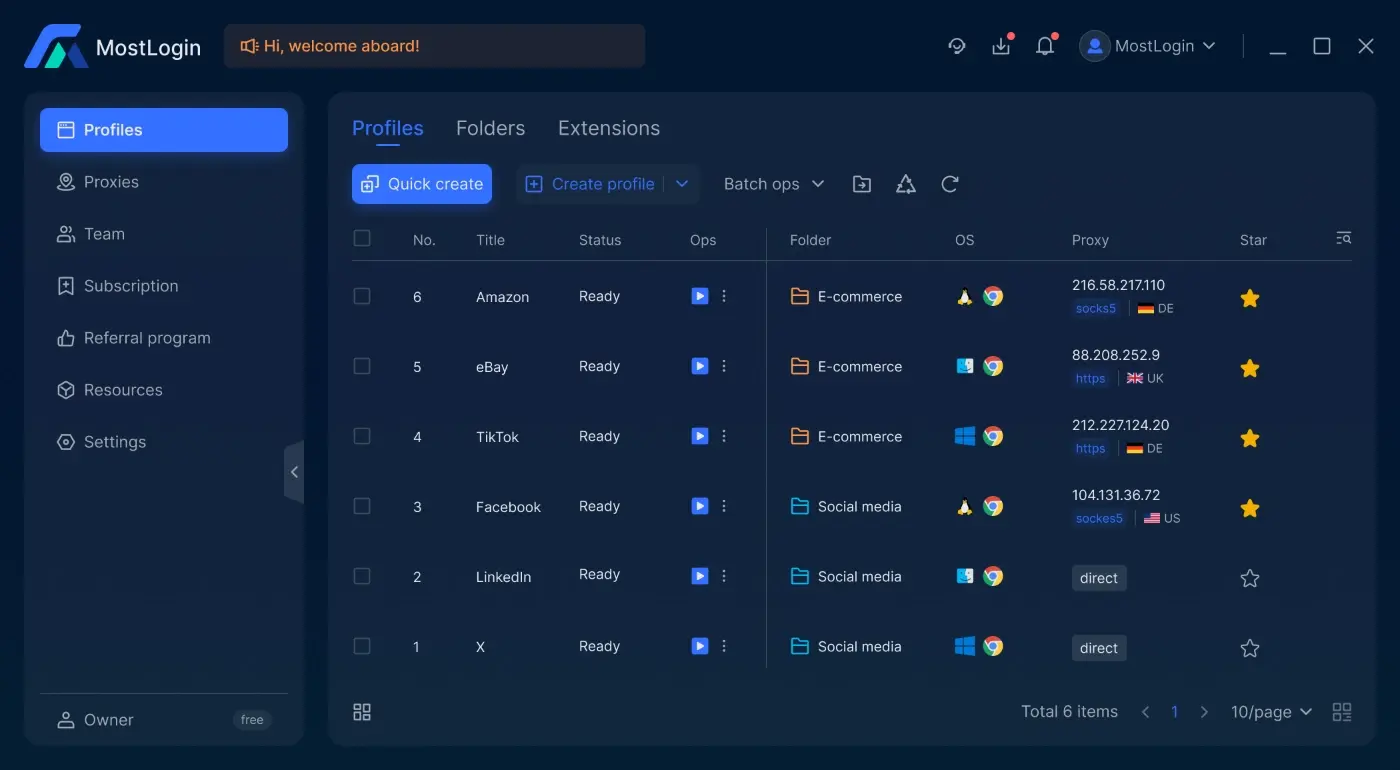Screen dimensions: 1400x770
Task: Refresh the profiles list
Action: coord(950,184)
